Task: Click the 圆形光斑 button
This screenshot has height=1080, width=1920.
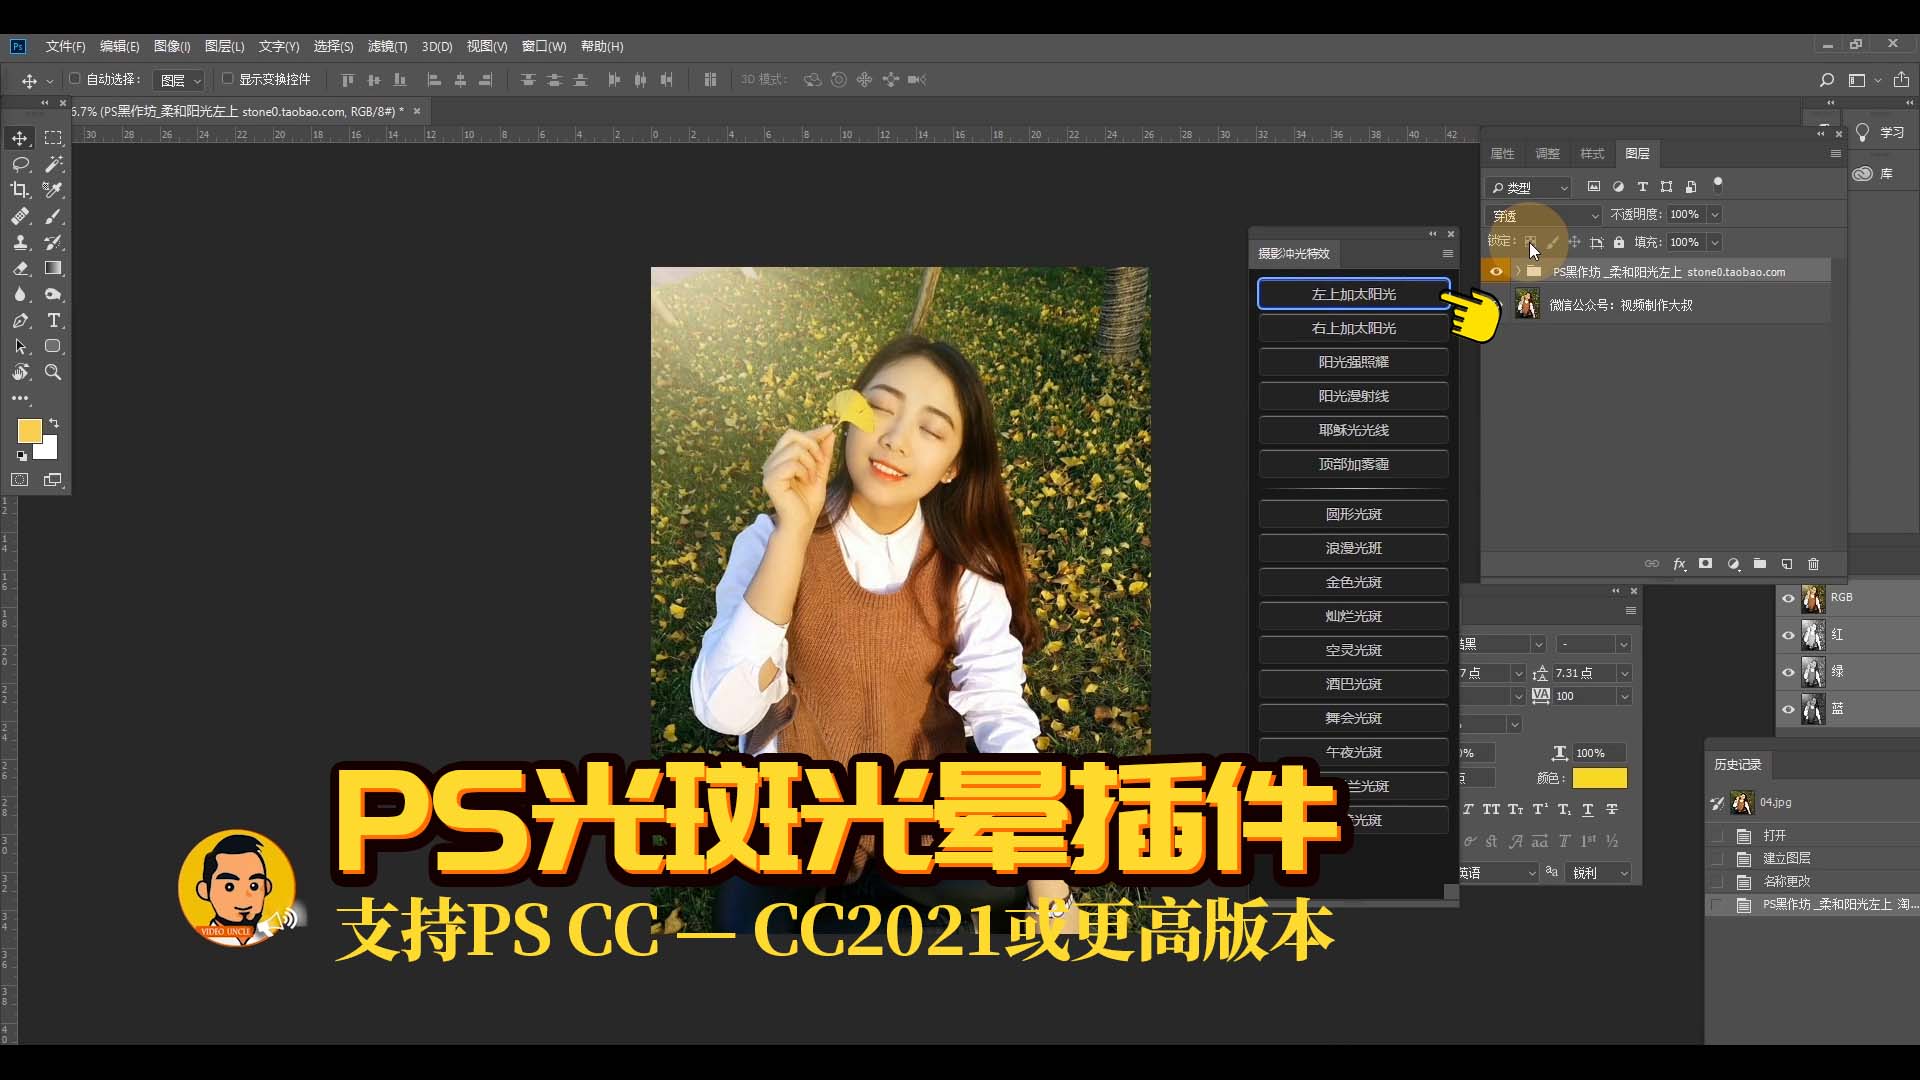Action: point(1354,514)
